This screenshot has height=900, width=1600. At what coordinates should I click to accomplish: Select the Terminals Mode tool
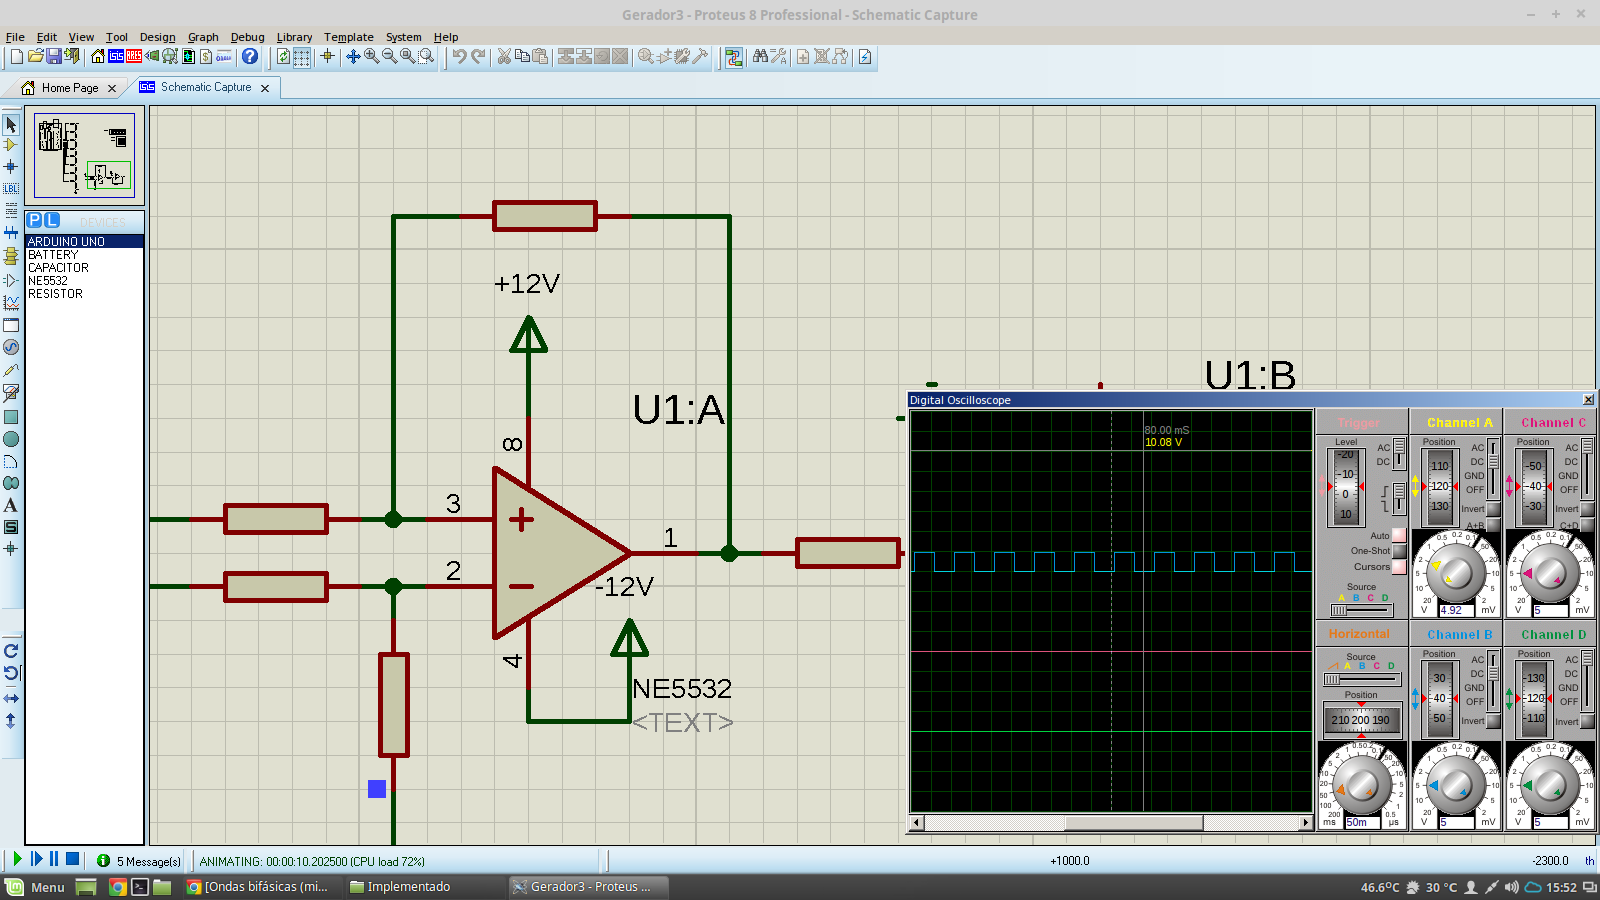tap(11, 256)
